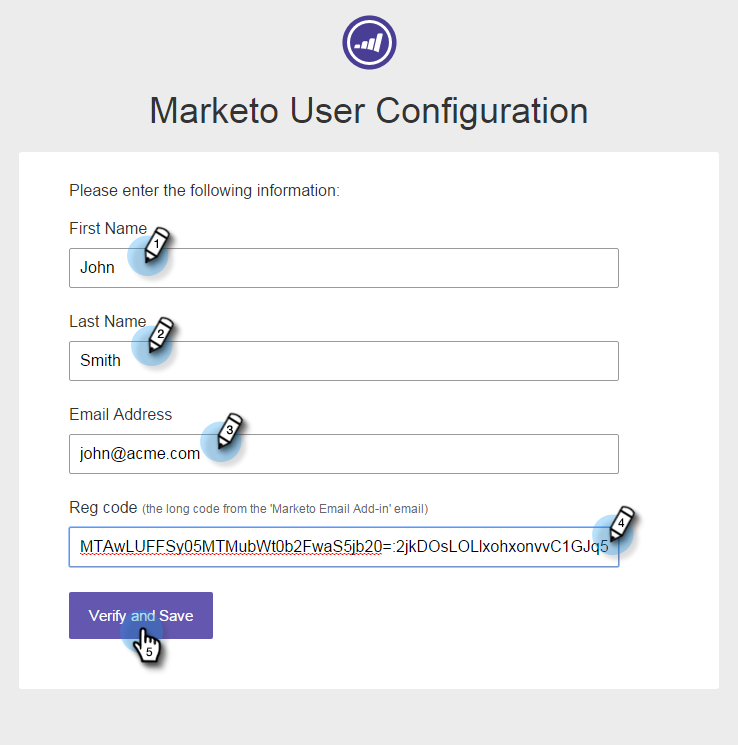Click the First Name label
This screenshot has width=738, height=745.
(107, 228)
